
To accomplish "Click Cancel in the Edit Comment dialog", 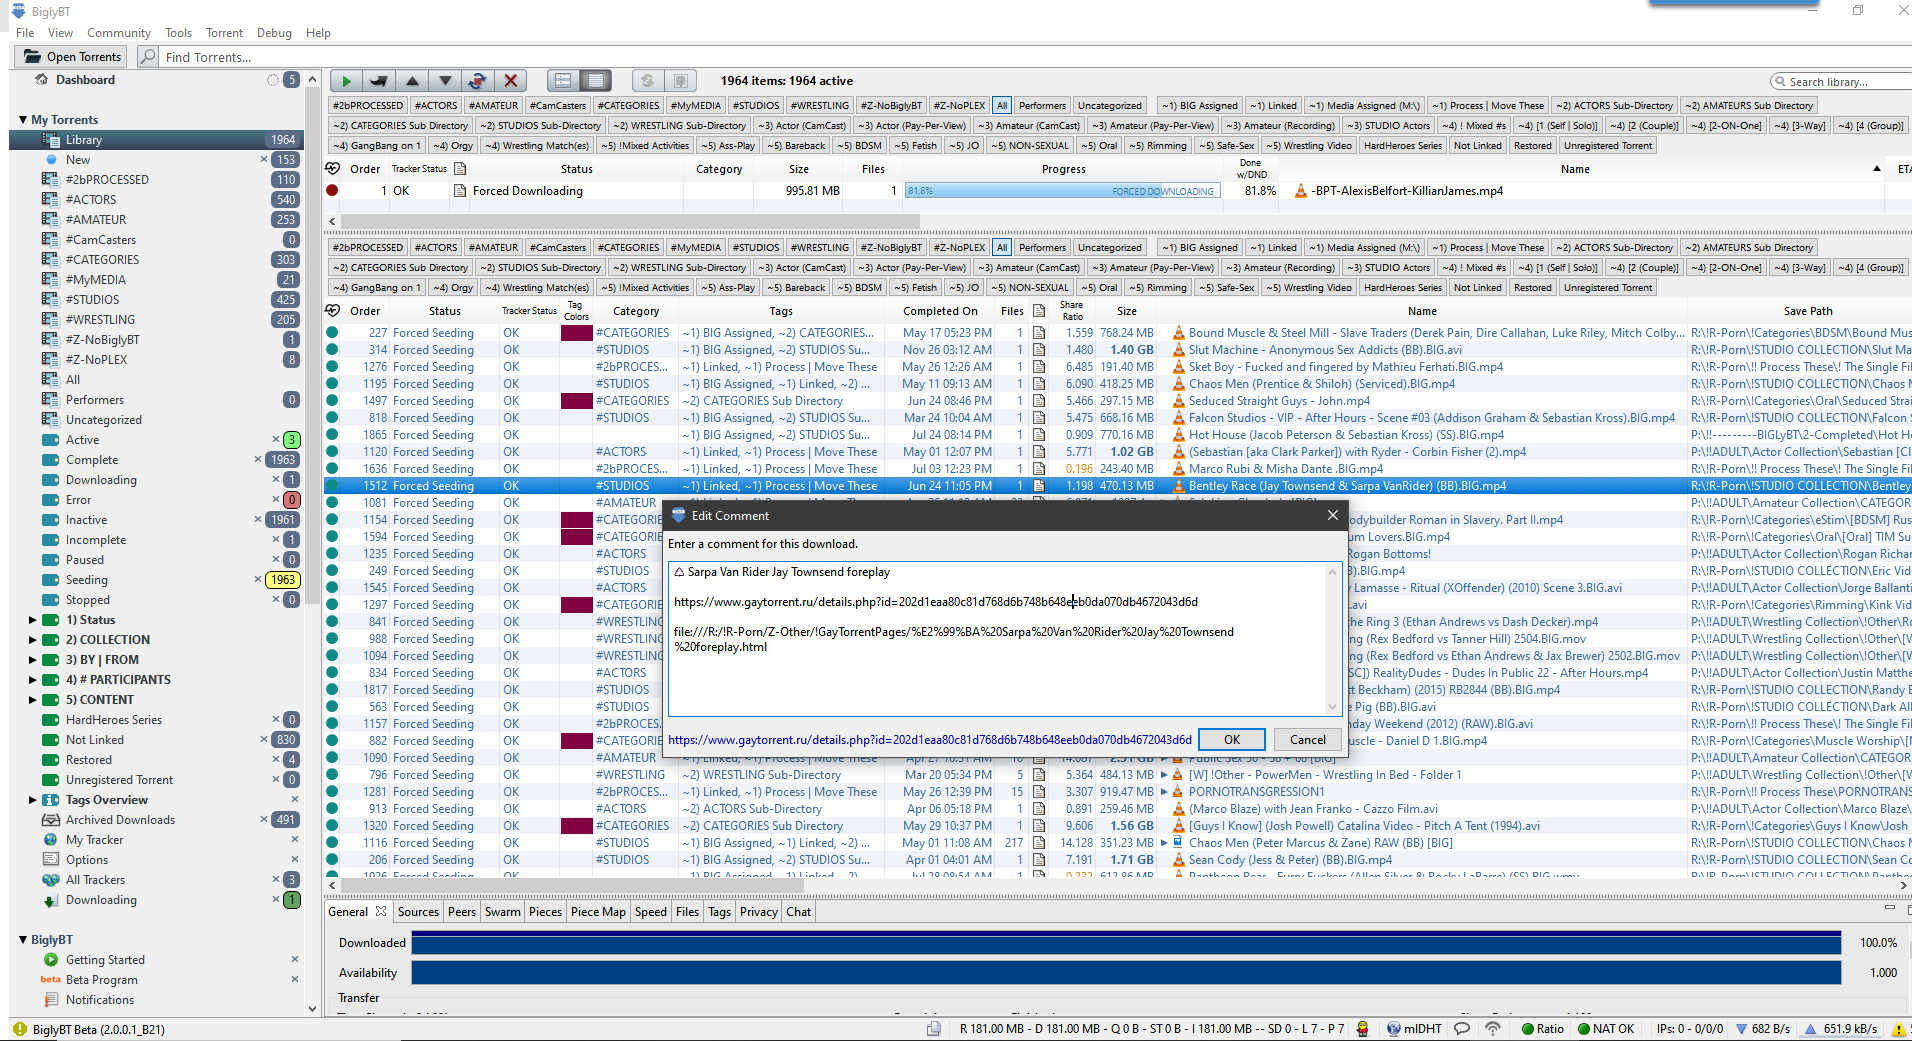I will point(1307,739).
